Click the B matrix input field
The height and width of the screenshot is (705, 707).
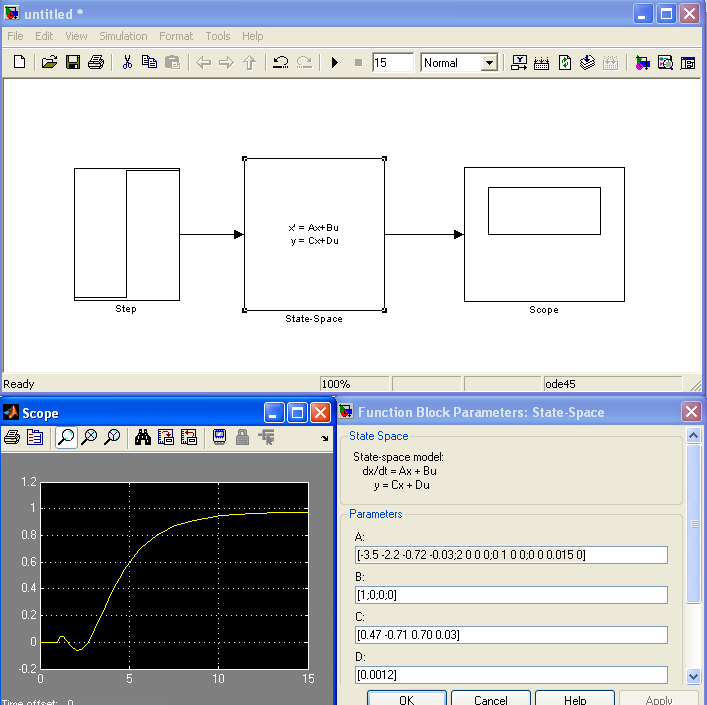pyautogui.click(x=511, y=595)
